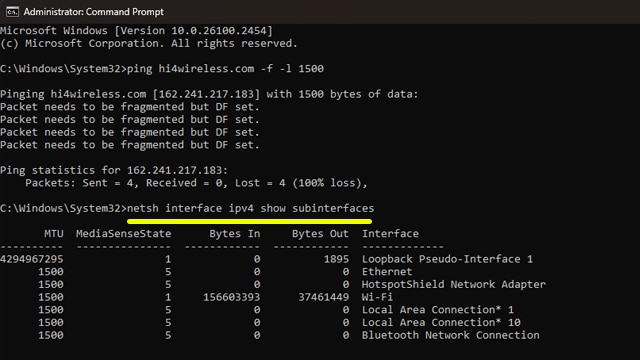Click 'Bluetooth Network Connection' interface name
The image size is (640, 360).
[x=451, y=335]
